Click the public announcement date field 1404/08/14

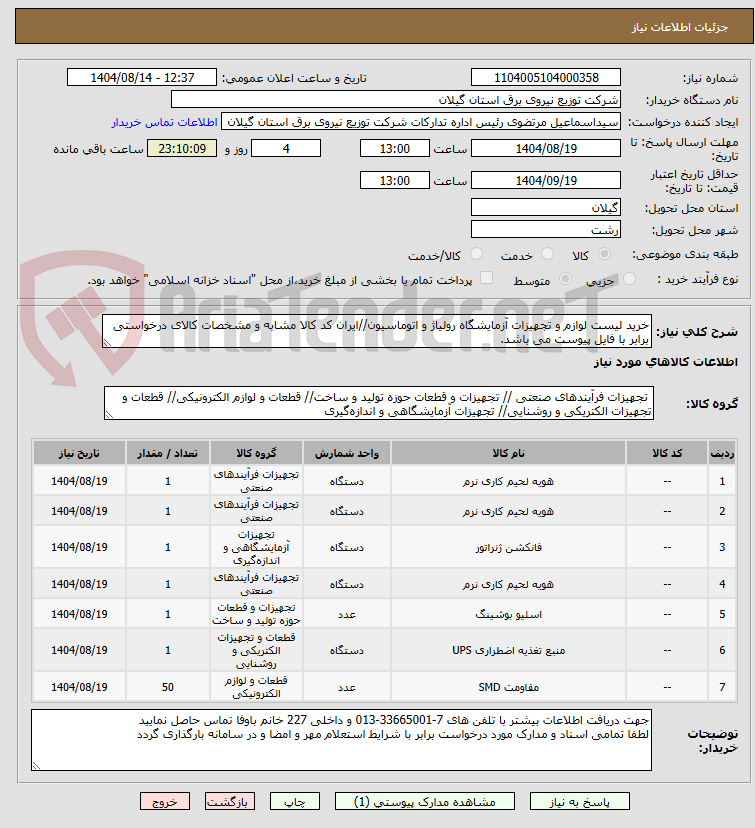pos(141,78)
